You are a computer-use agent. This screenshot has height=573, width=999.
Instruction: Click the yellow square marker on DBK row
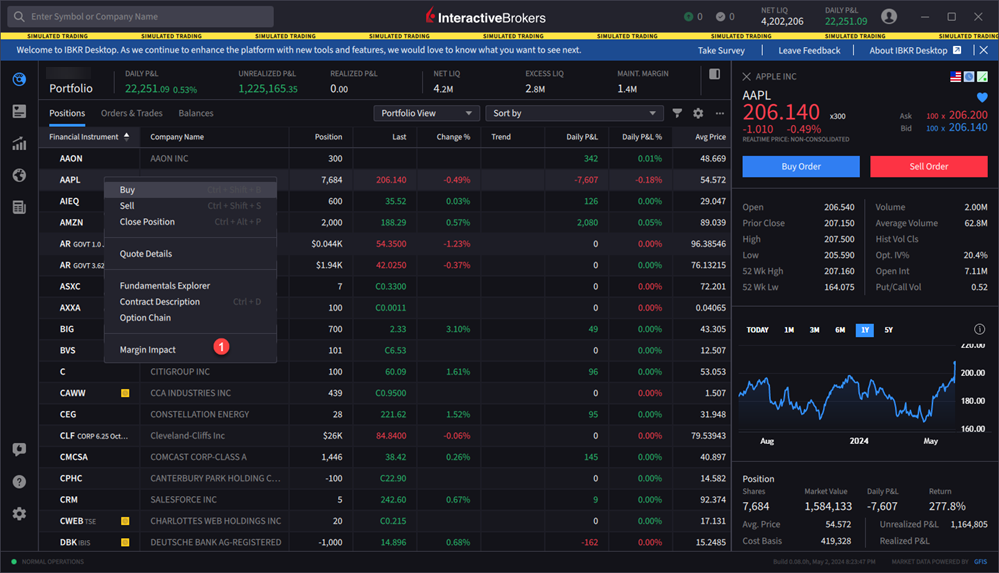pyautogui.click(x=125, y=542)
